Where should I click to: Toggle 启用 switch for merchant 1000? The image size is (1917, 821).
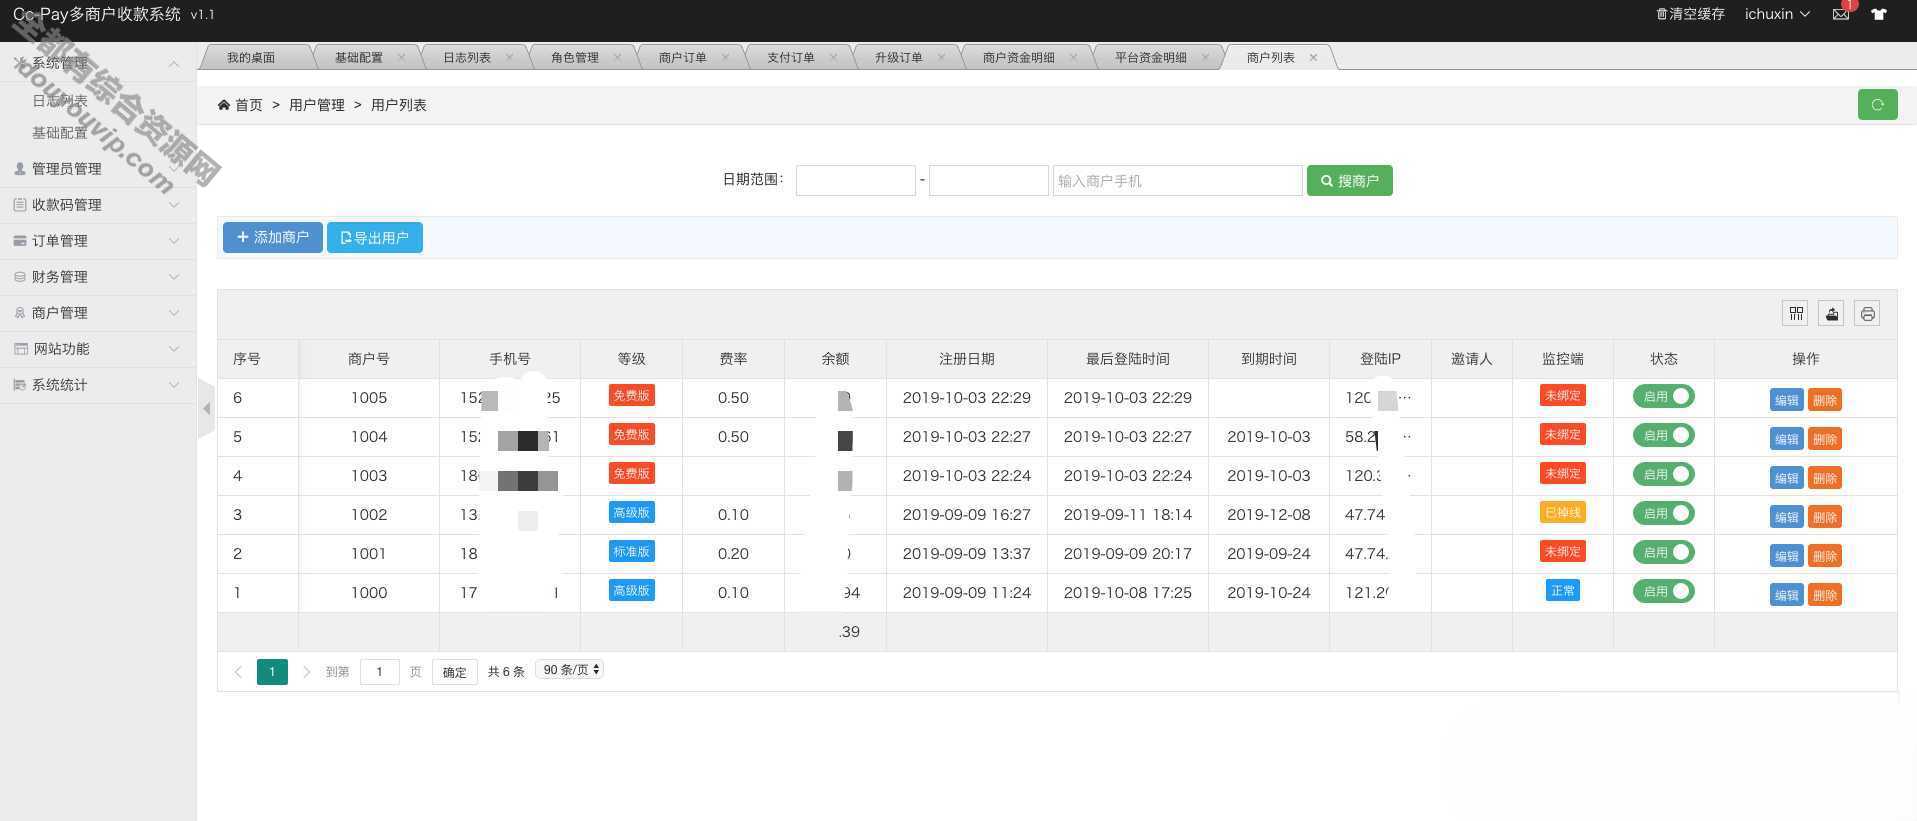pyautogui.click(x=1663, y=591)
